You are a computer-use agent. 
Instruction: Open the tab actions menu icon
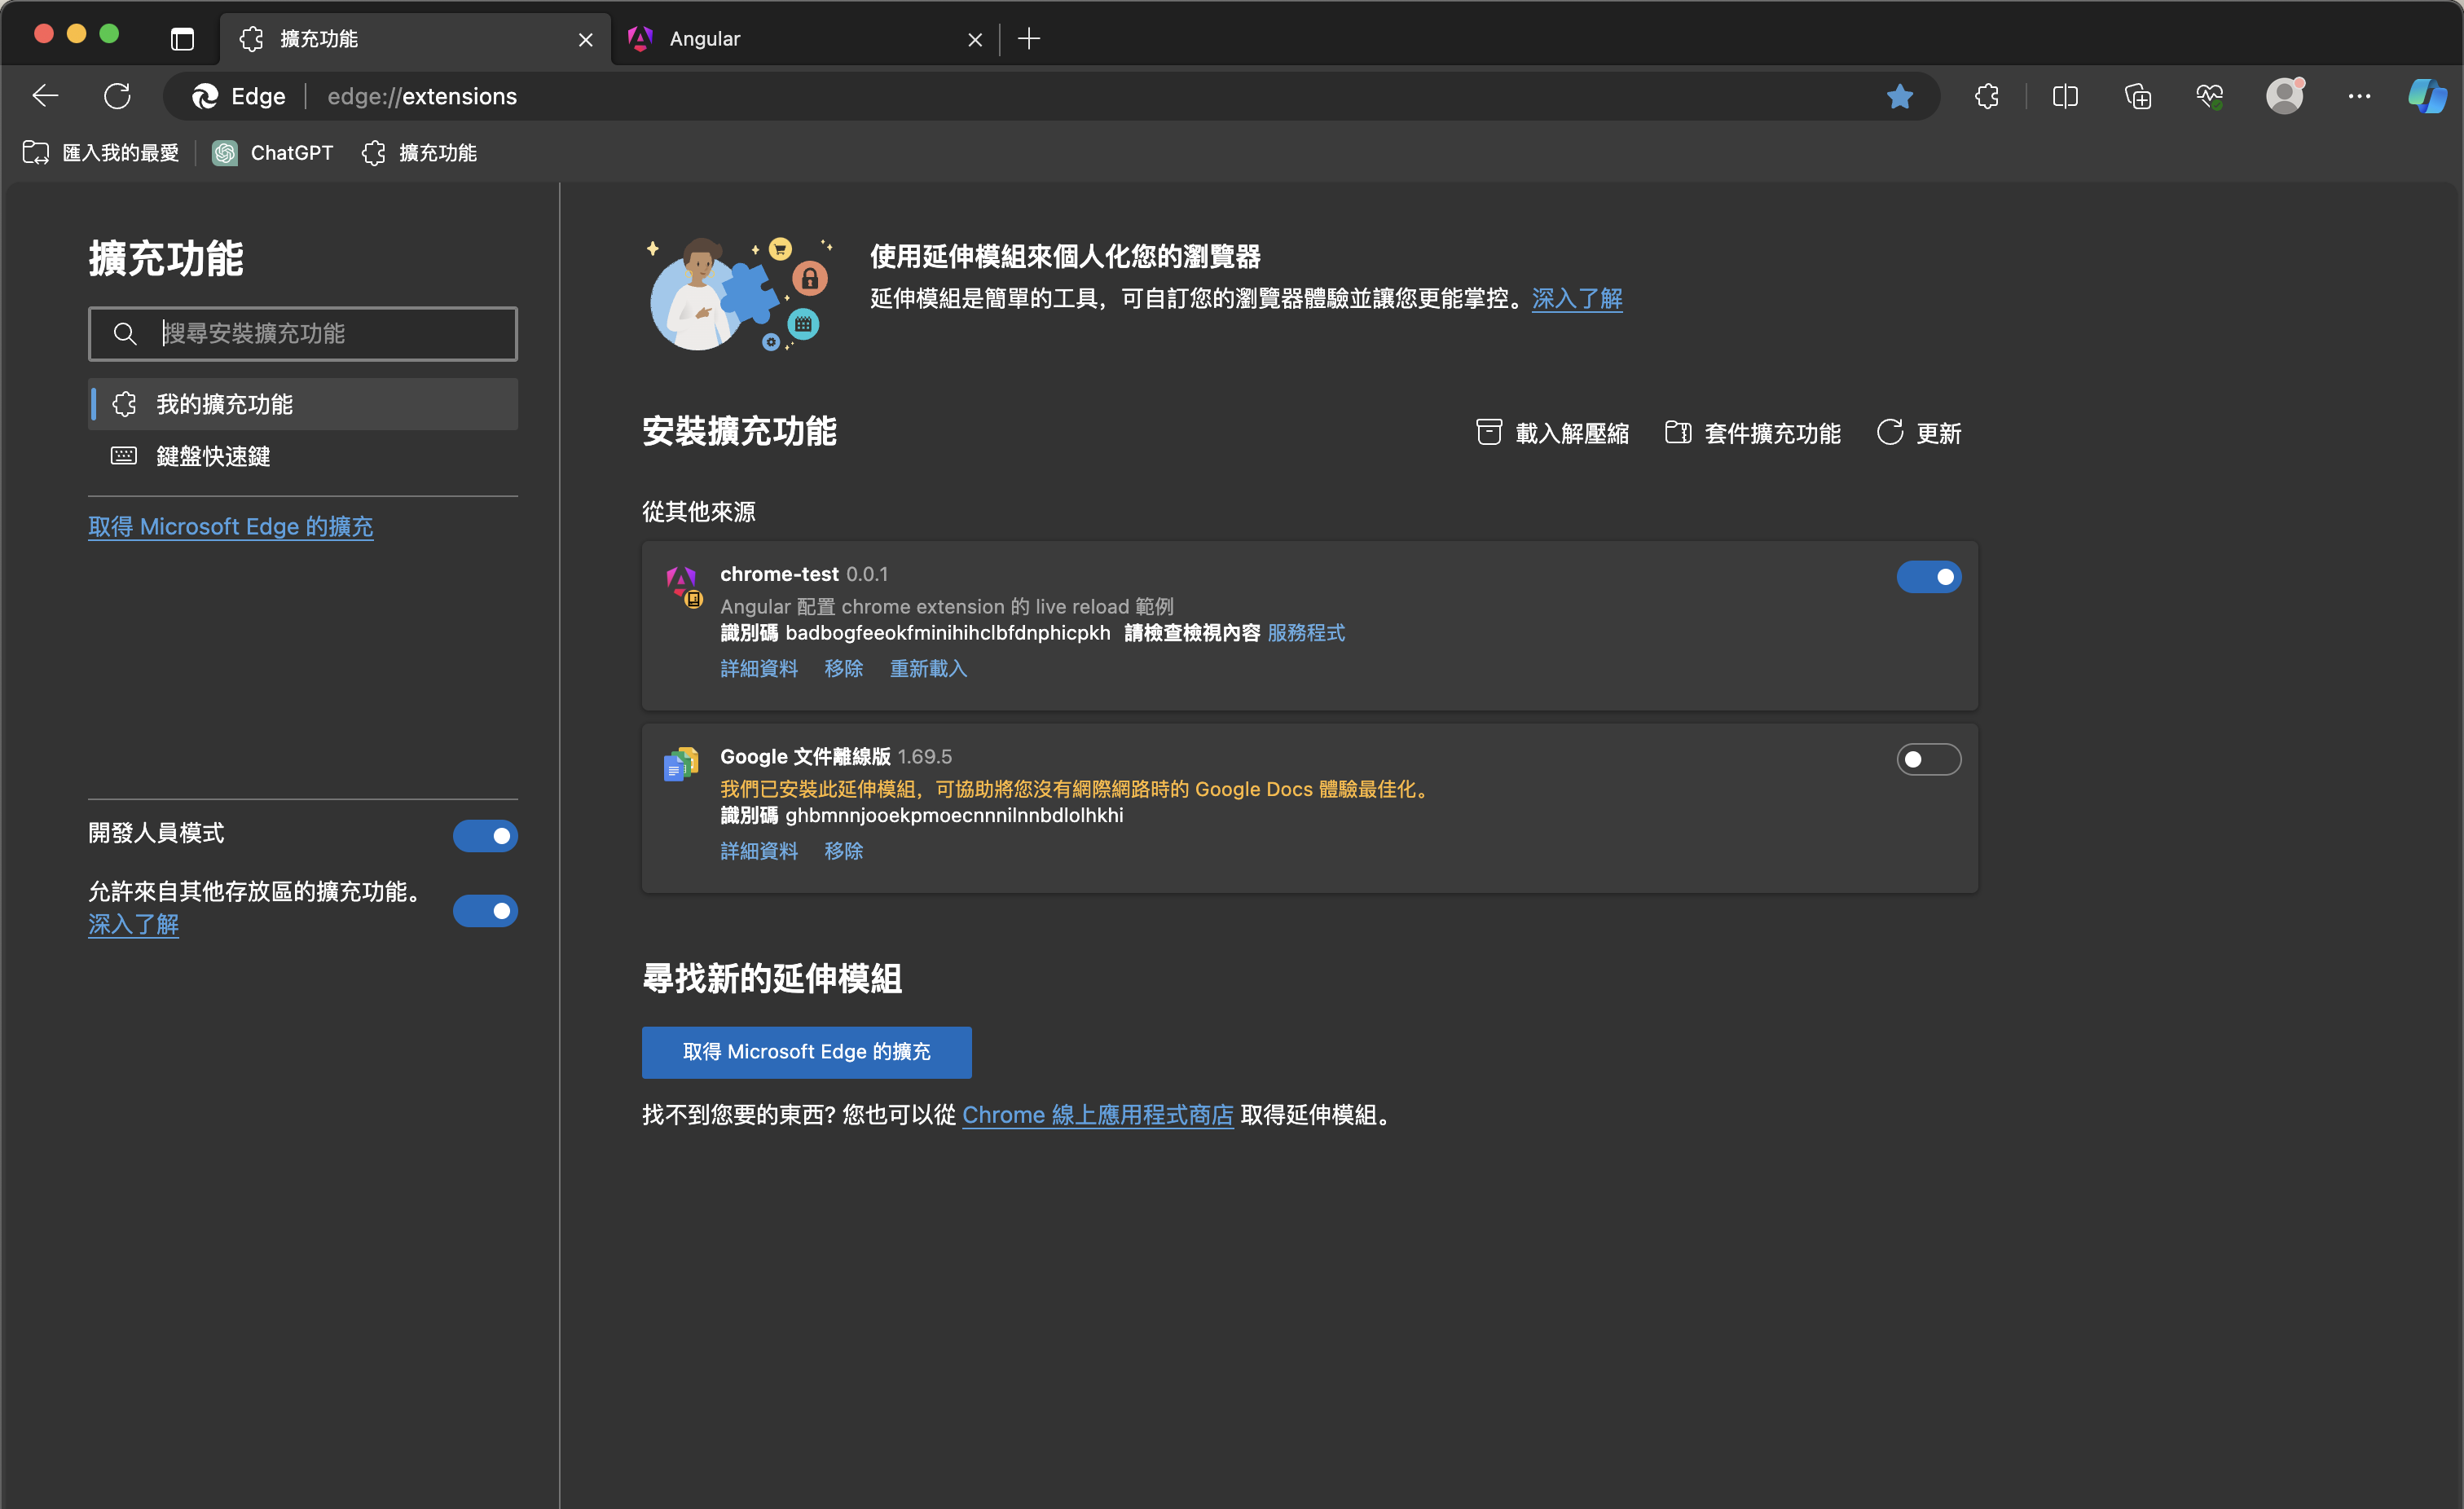coord(182,39)
